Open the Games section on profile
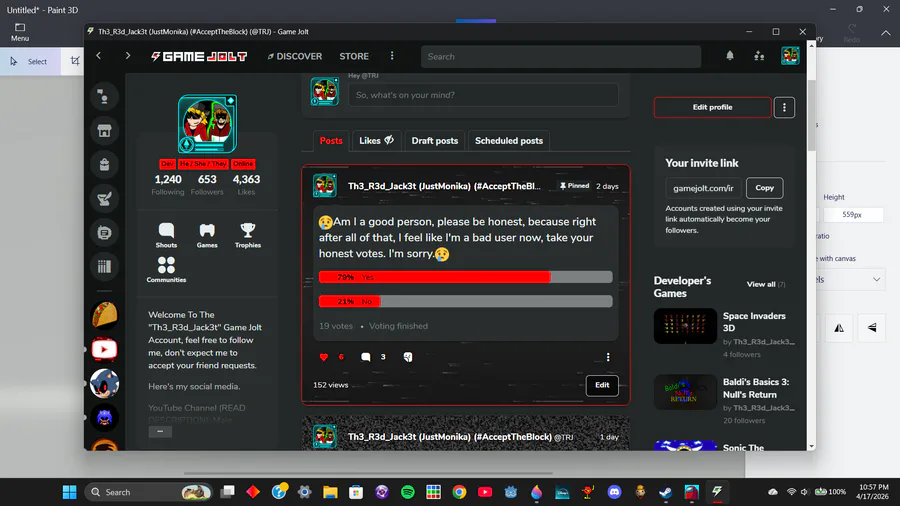Image resolution: width=900 pixels, height=506 pixels. pos(207,235)
